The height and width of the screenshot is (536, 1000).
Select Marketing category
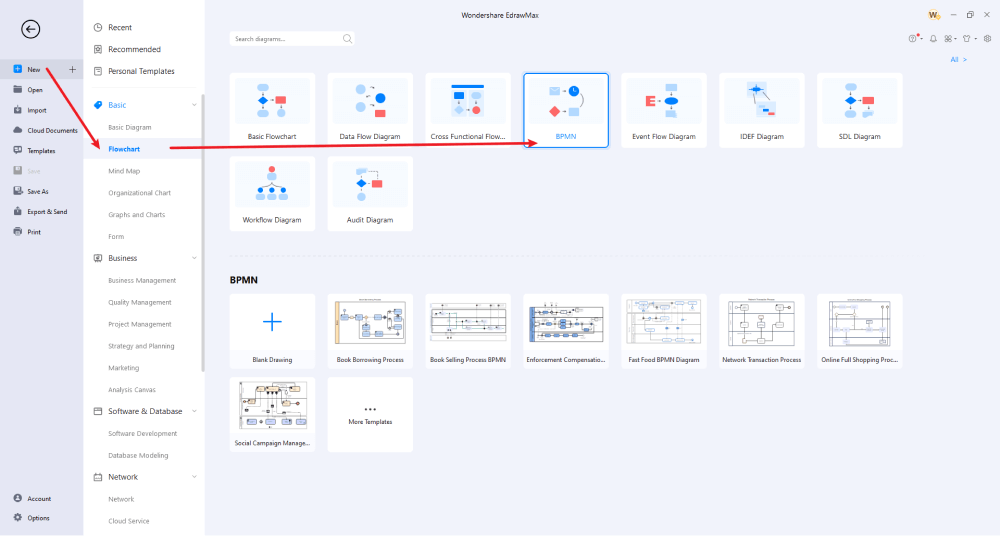(x=124, y=368)
